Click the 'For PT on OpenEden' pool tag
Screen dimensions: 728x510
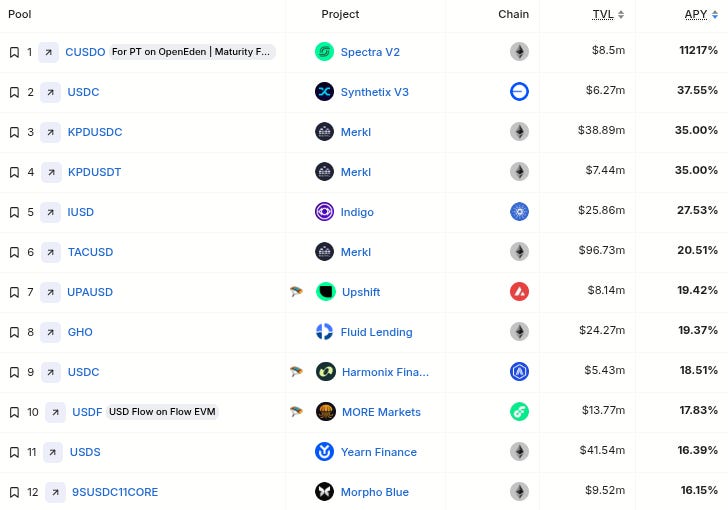193,52
